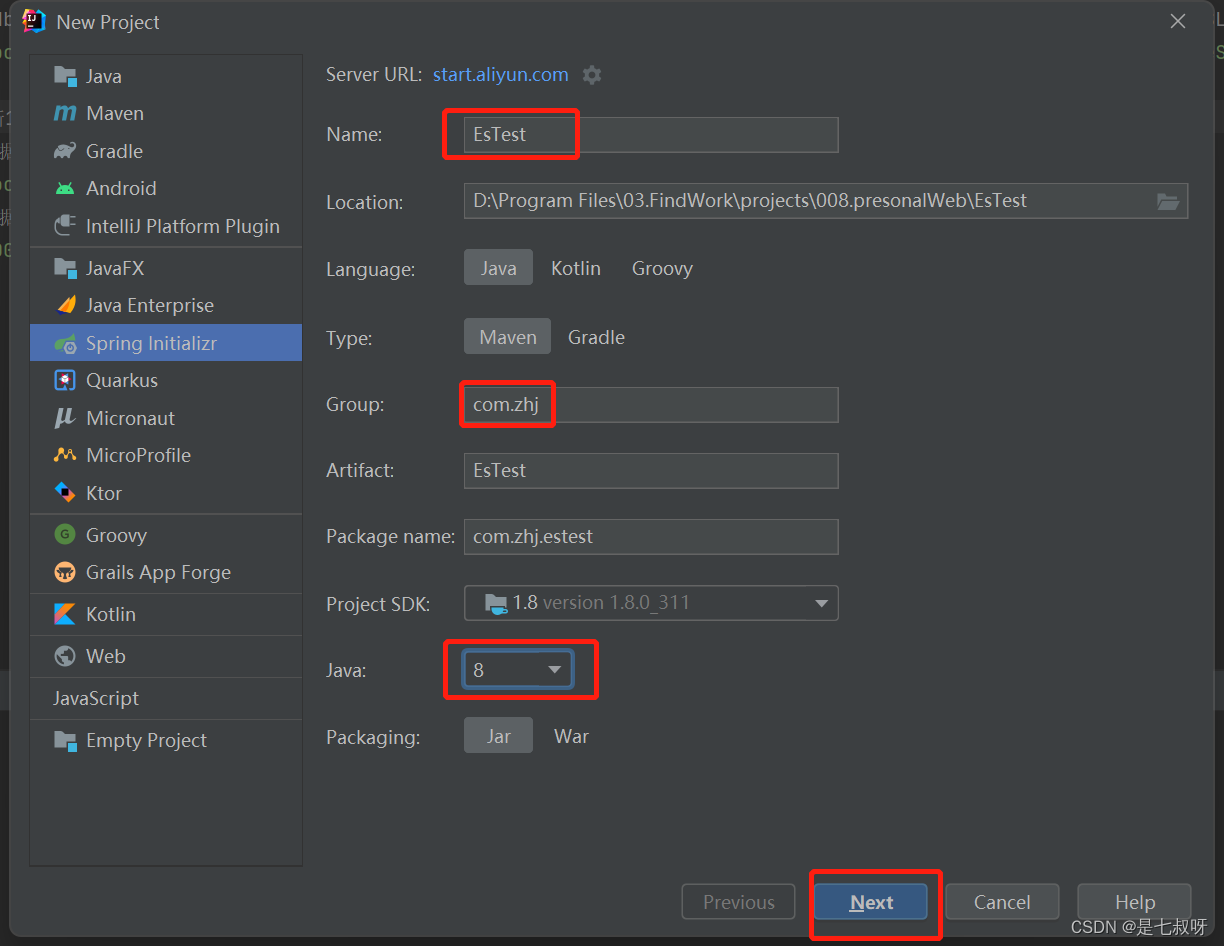Click the Kotlin logo icon

click(x=65, y=614)
